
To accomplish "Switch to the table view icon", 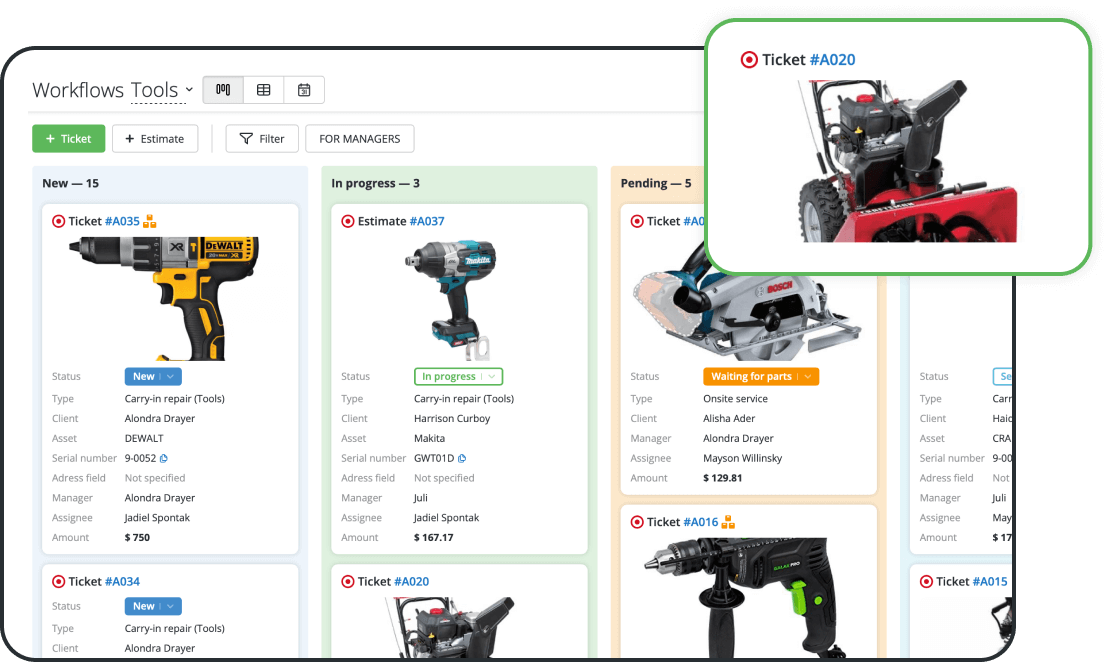I will [264, 89].
